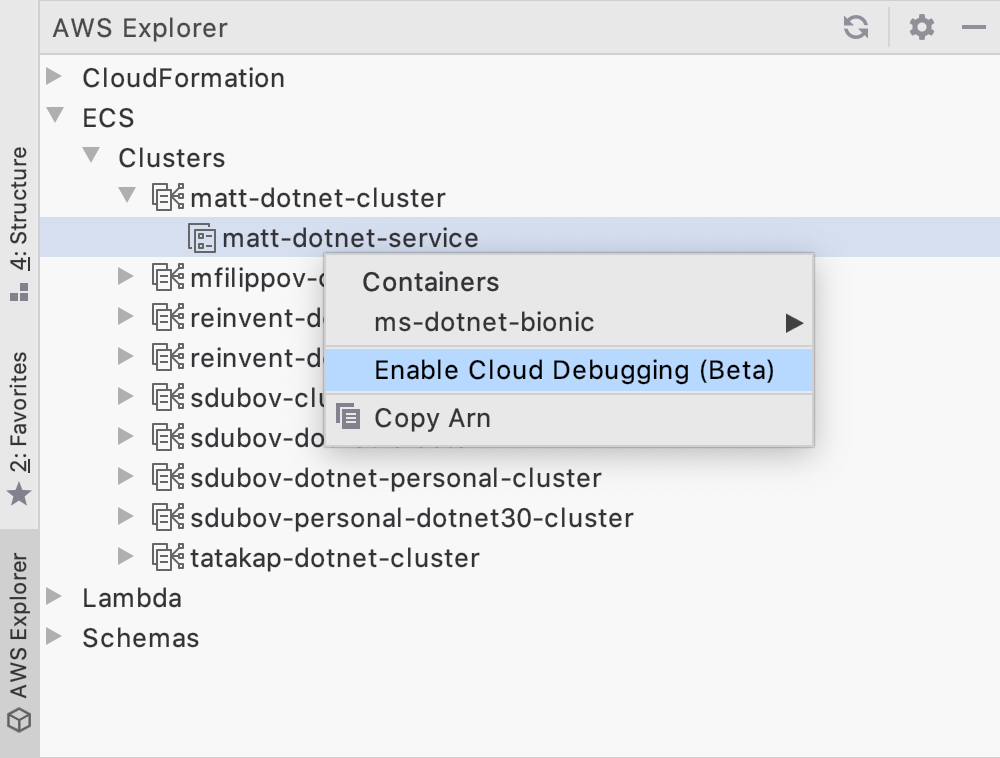1000x758 pixels.
Task: Click the matt-dotnet-cluster cluster icon
Action: point(168,198)
